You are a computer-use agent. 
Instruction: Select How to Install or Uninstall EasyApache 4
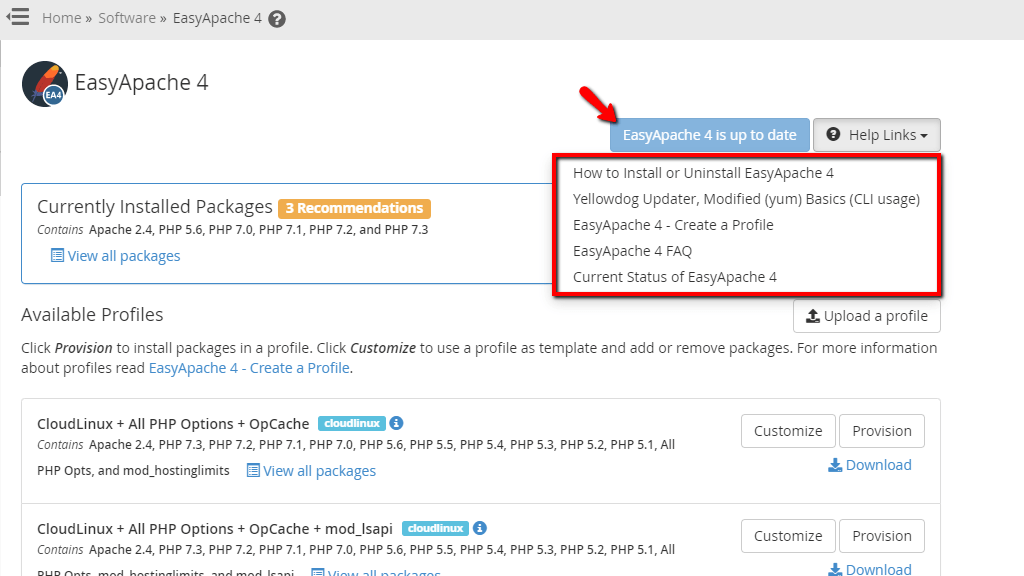point(703,173)
